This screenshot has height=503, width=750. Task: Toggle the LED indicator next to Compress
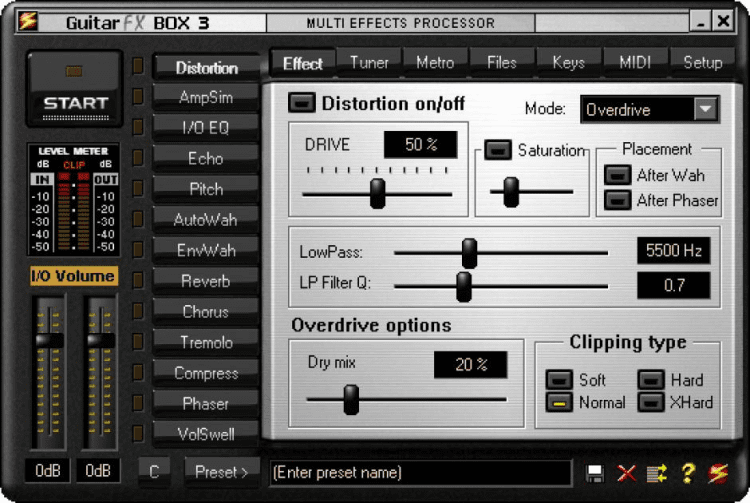(138, 372)
